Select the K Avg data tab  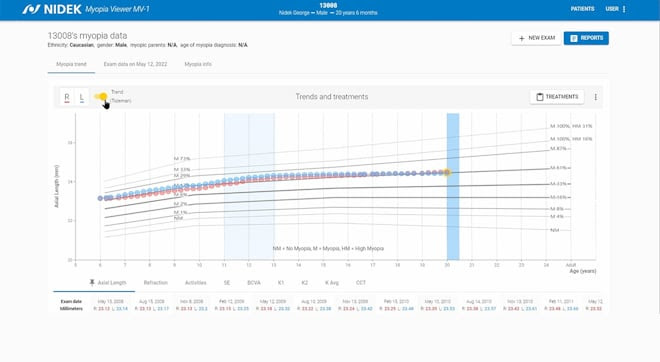pyautogui.click(x=332, y=282)
